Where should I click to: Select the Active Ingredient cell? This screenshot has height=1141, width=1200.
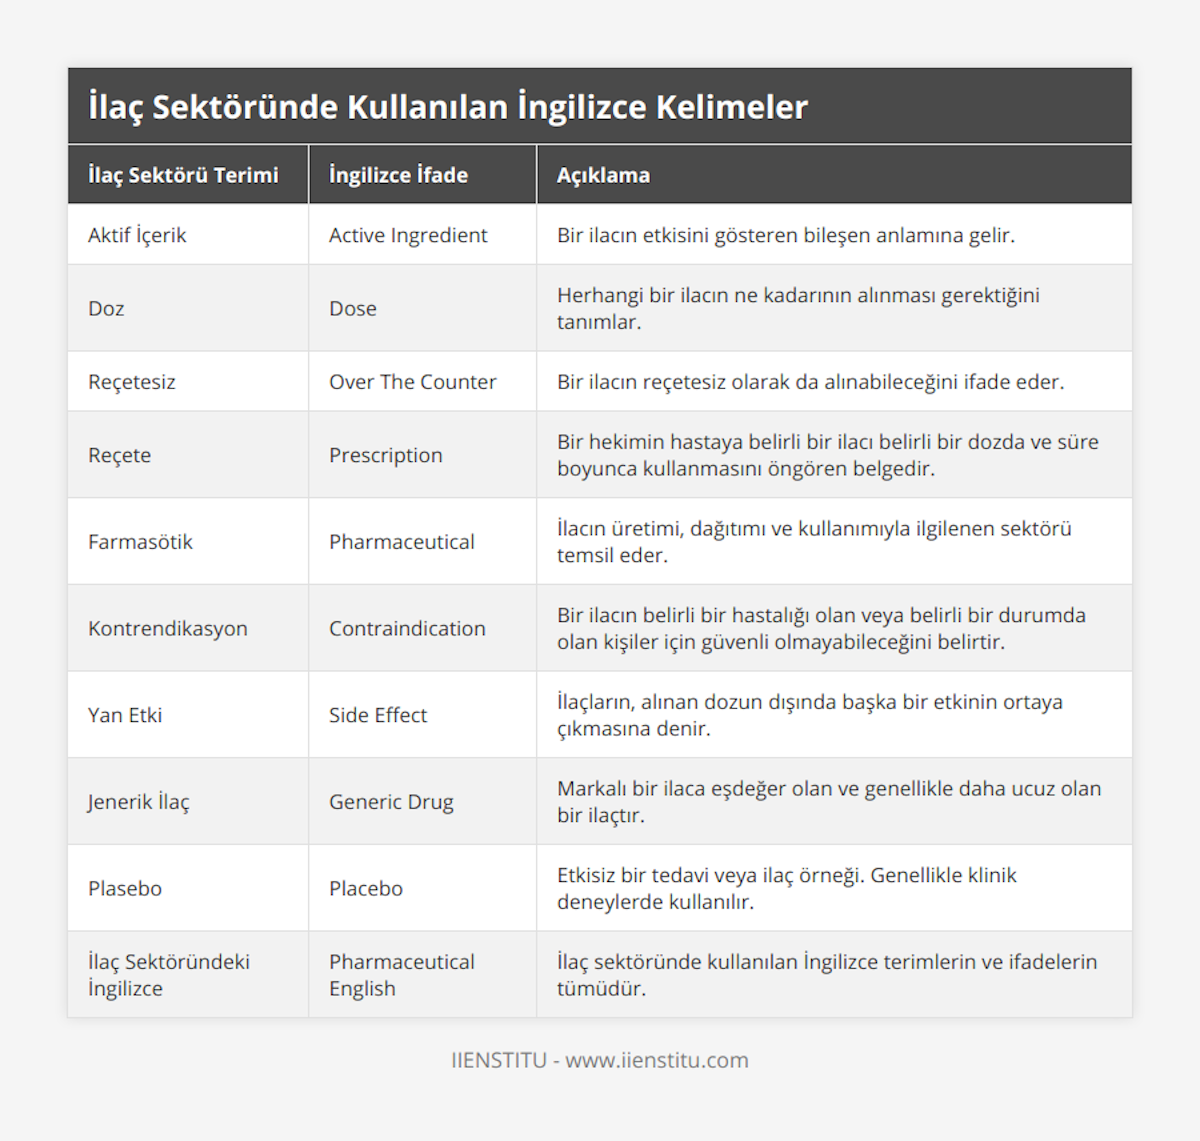[x=408, y=235]
